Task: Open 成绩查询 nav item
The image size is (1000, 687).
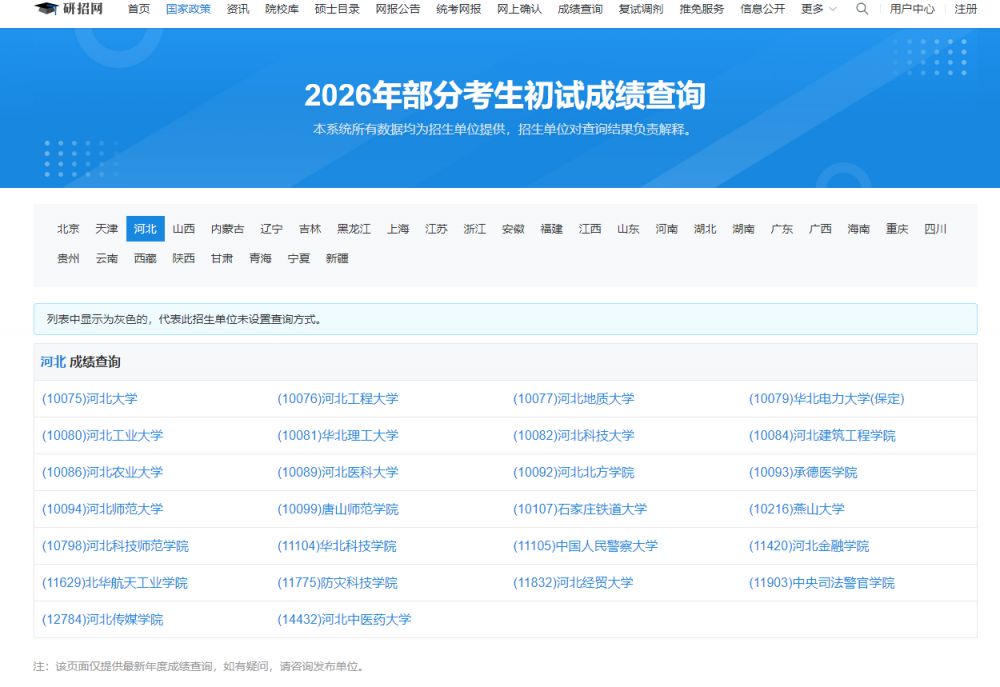Action: pos(580,9)
